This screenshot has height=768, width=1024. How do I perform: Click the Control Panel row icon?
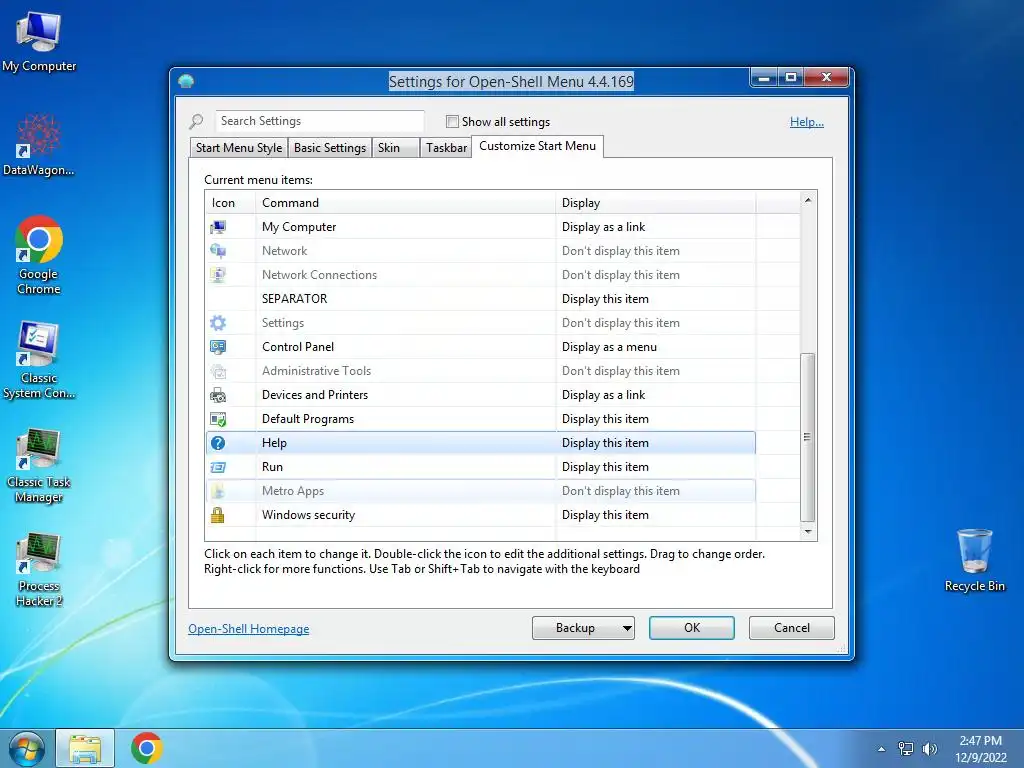(x=218, y=347)
